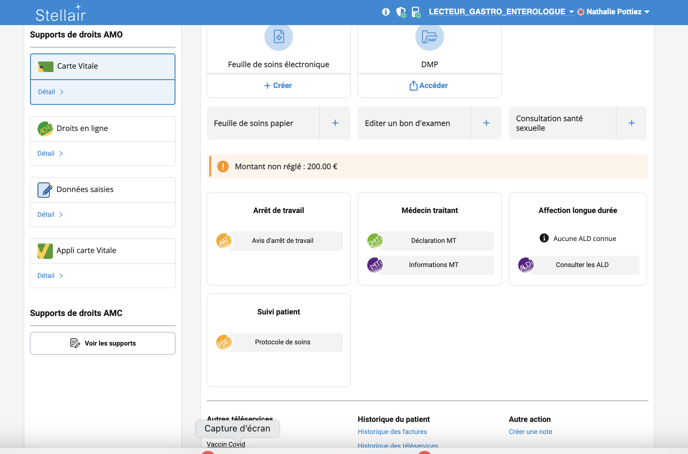Click the shield status icon in header
688x454 pixels.
click(x=401, y=12)
